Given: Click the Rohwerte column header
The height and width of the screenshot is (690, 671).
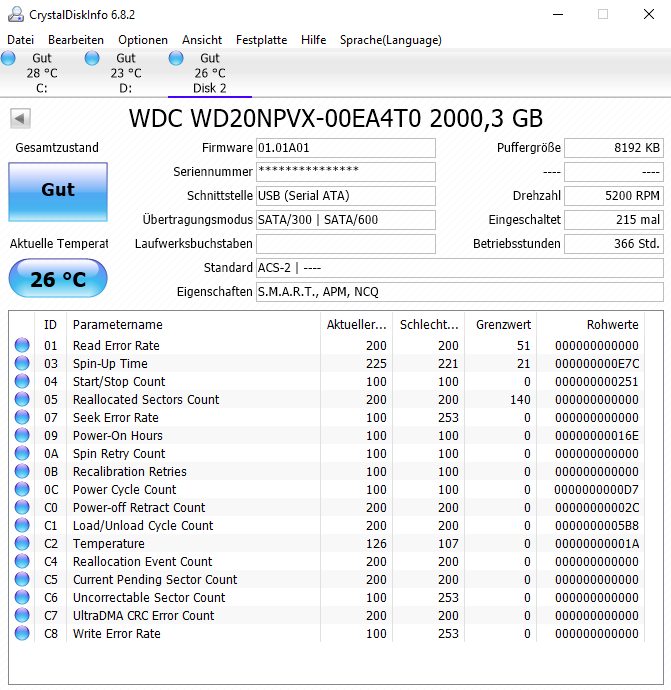Looking at the screenshot, I should click(x=591, y=325).
